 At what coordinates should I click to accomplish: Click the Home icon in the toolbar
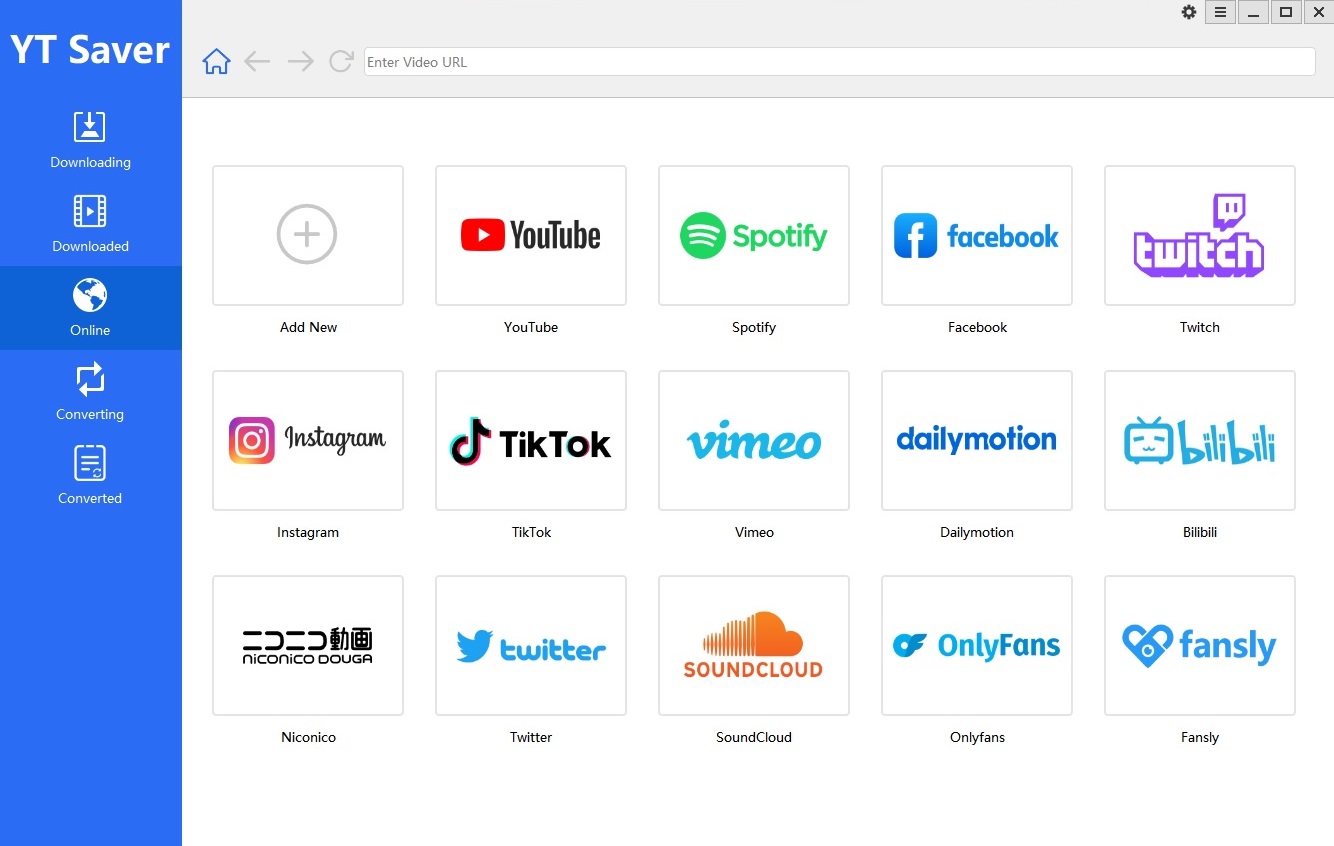(x=216, y=62)
